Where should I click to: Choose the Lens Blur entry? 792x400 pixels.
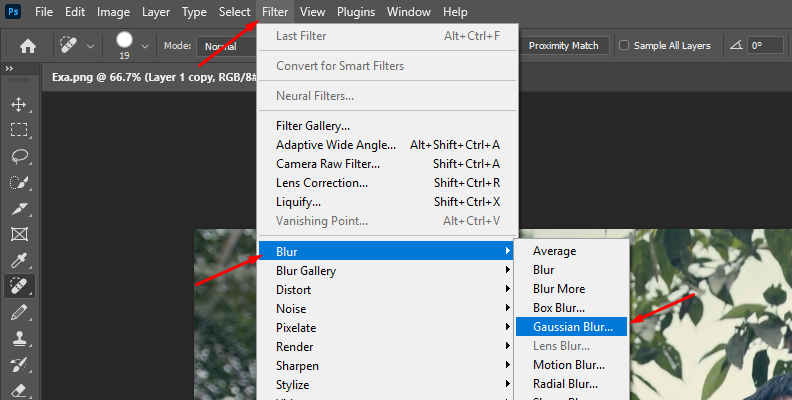point(572,346)
